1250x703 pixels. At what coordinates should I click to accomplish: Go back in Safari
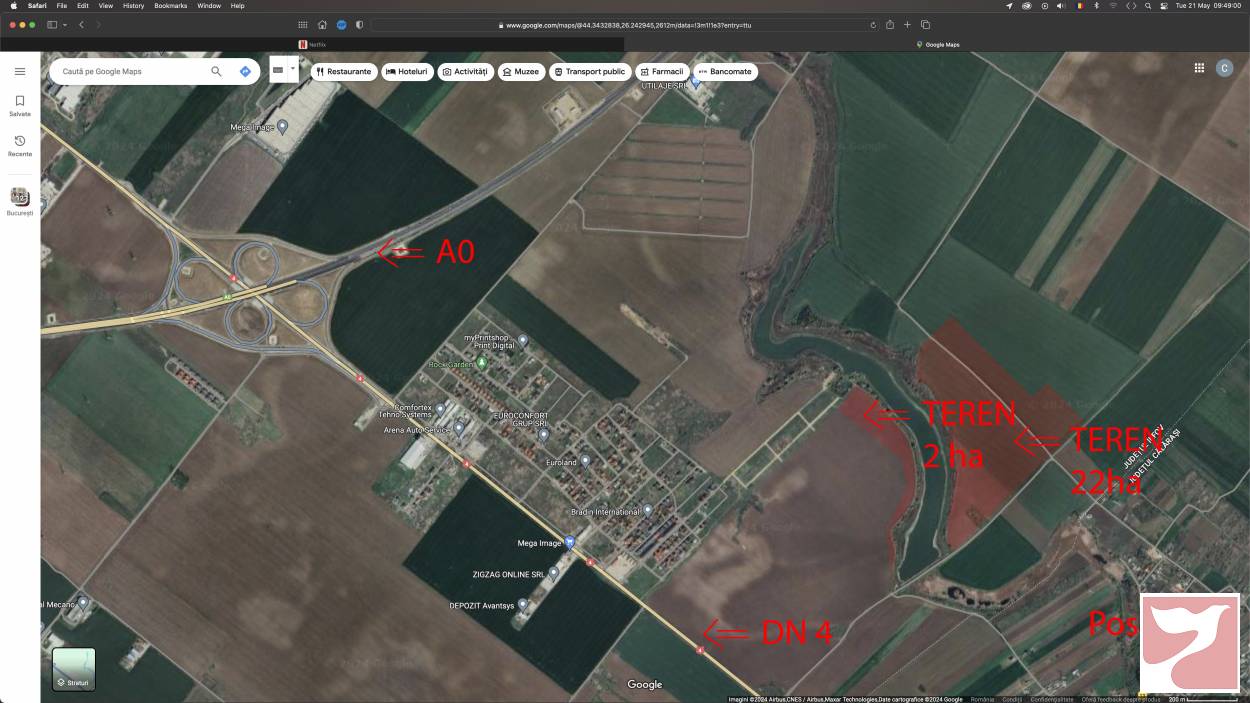pyautogui.click(x=82, y=25)
